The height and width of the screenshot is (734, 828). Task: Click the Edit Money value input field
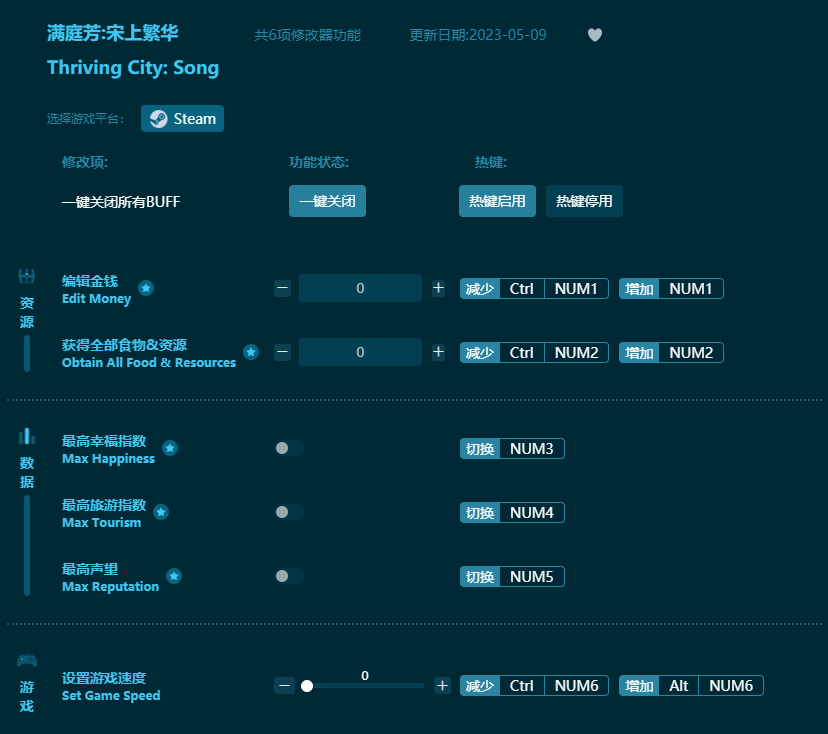(360, 287)
